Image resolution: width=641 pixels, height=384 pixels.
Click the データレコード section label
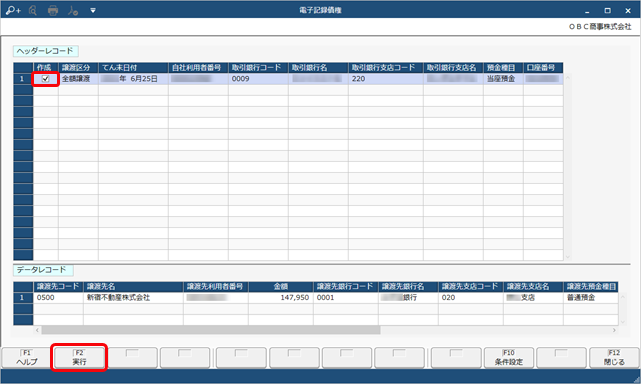click(43, 270)
